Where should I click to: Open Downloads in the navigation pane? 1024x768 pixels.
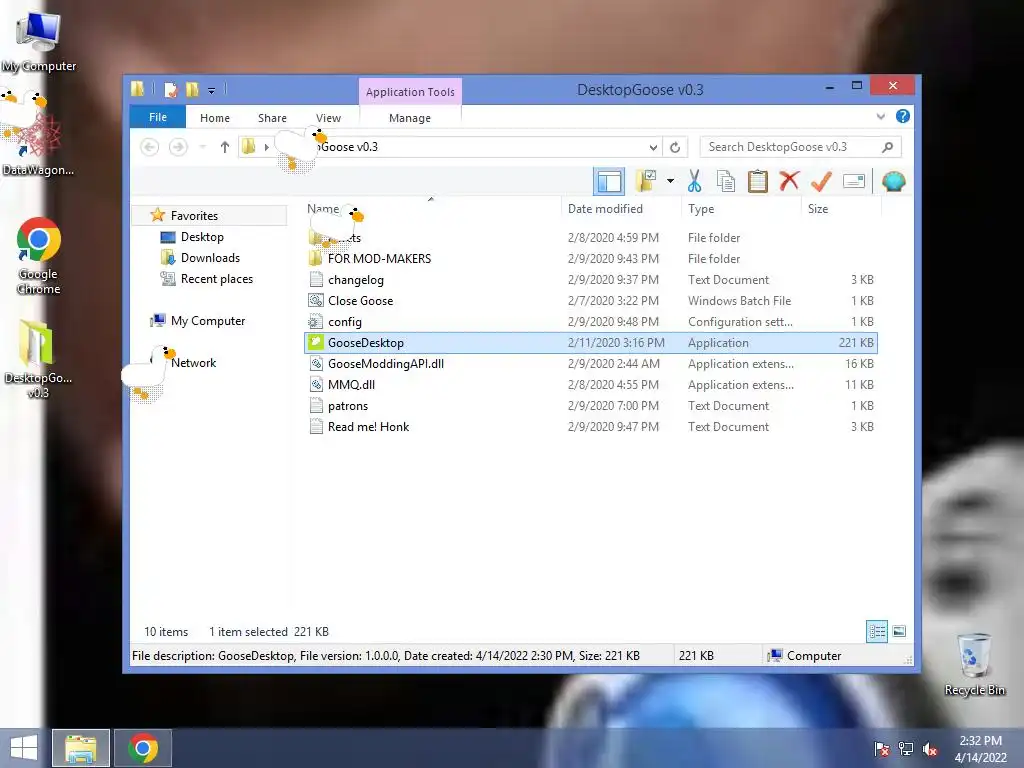[210, 258]
